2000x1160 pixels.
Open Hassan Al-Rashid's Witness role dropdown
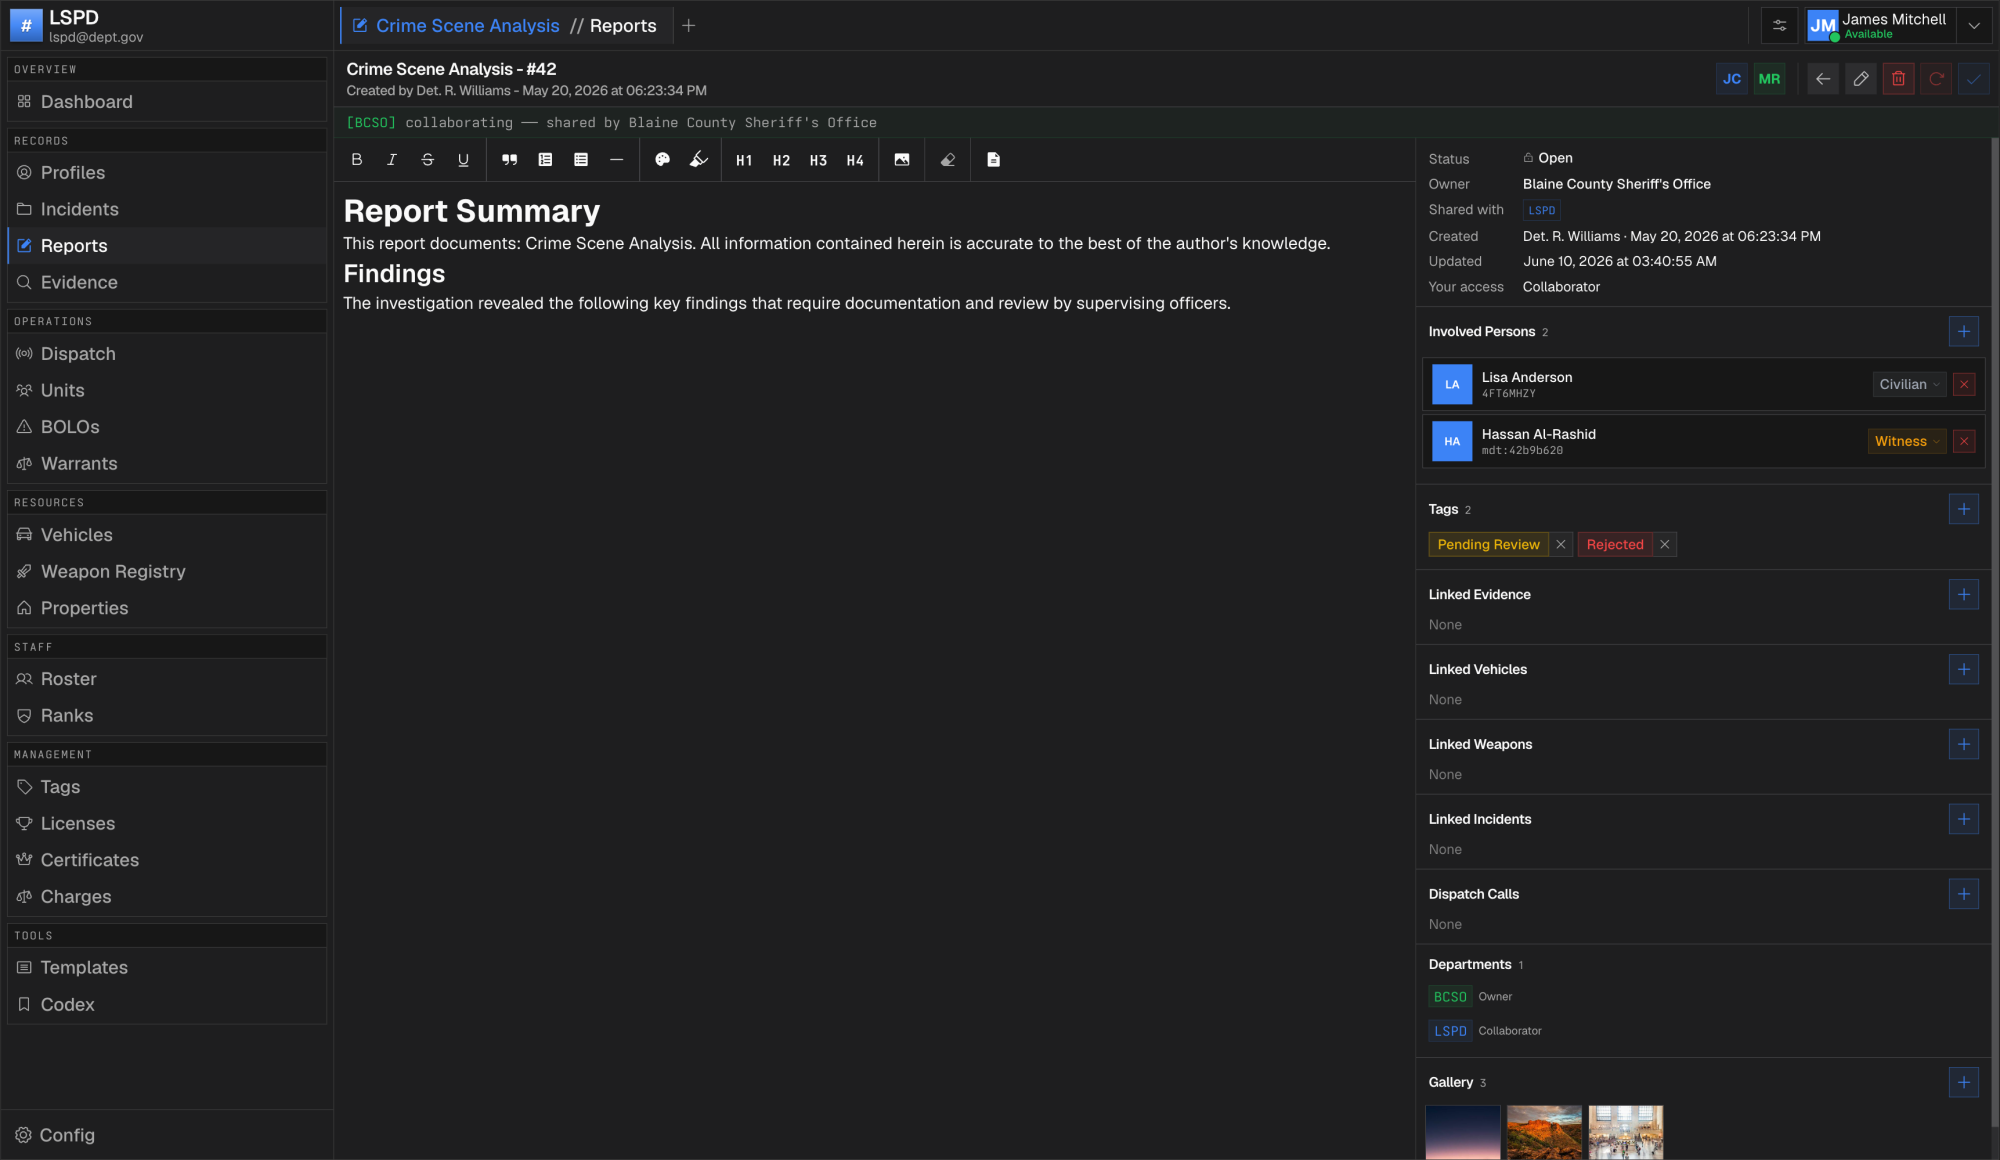[1906, 441]
